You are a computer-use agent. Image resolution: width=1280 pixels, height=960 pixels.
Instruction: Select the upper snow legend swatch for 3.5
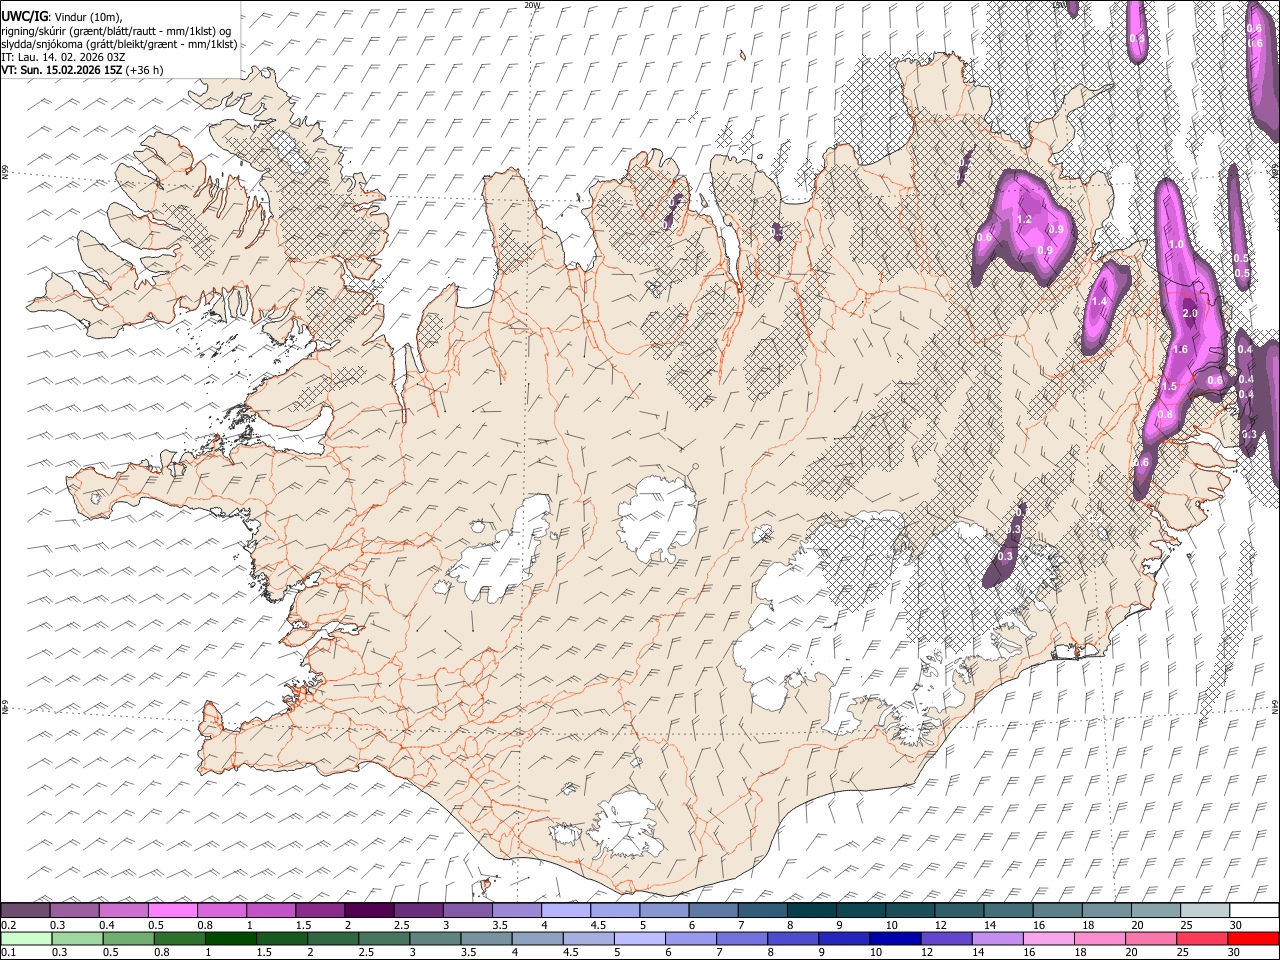[517, 910]
